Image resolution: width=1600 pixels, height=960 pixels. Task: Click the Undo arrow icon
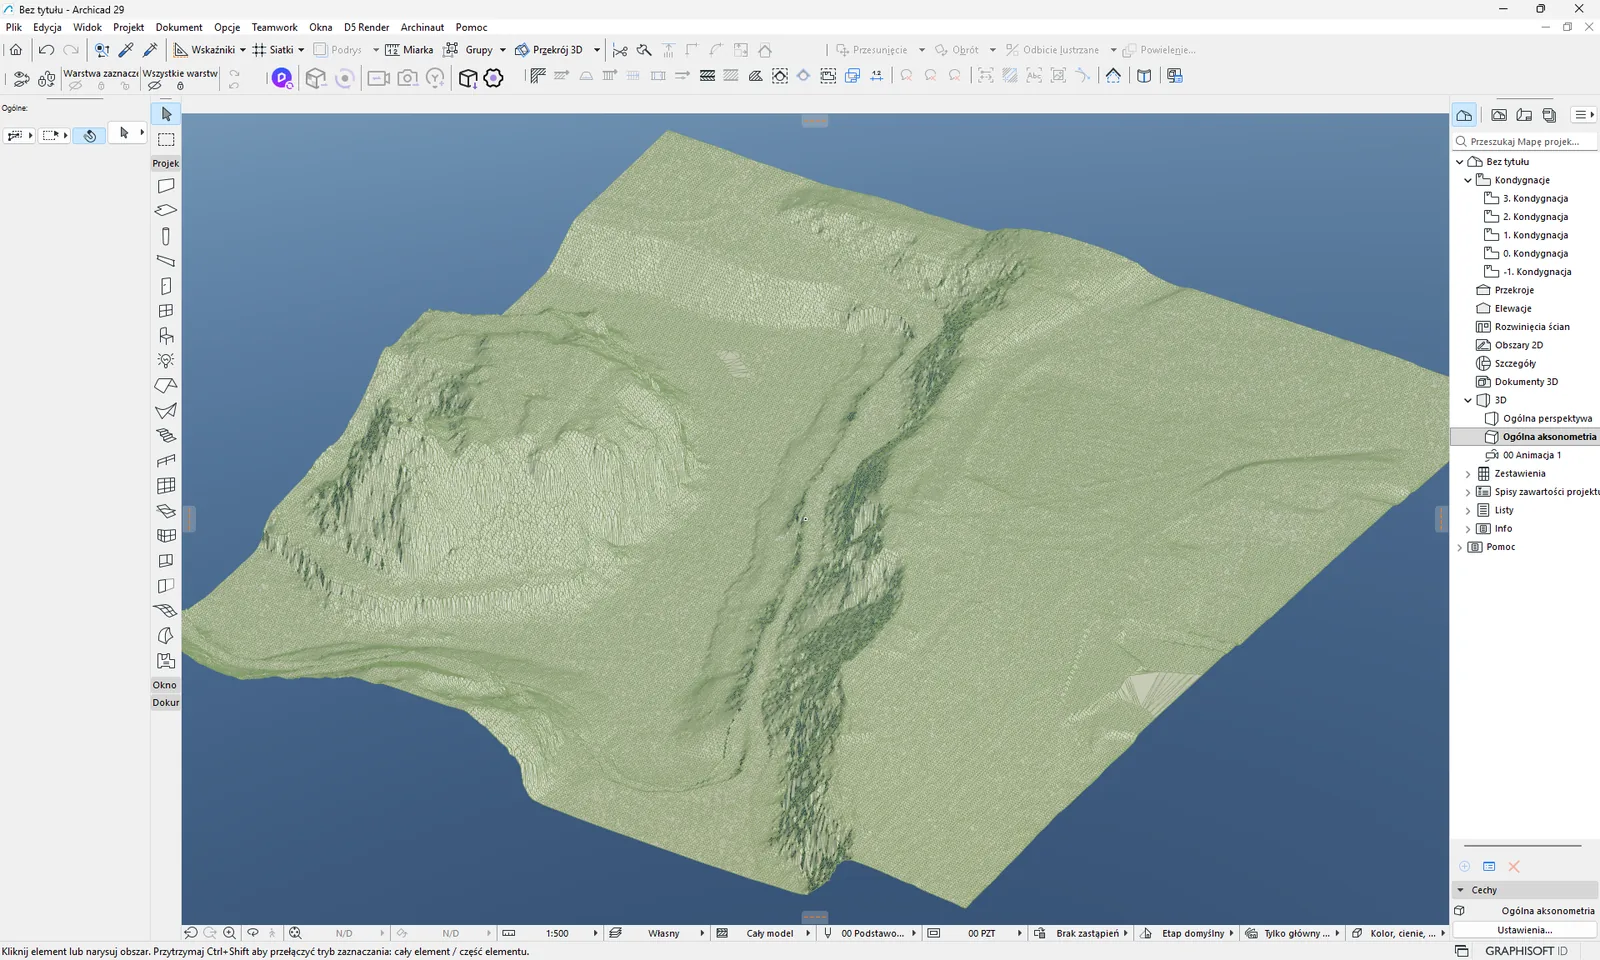tap(46, 49)
